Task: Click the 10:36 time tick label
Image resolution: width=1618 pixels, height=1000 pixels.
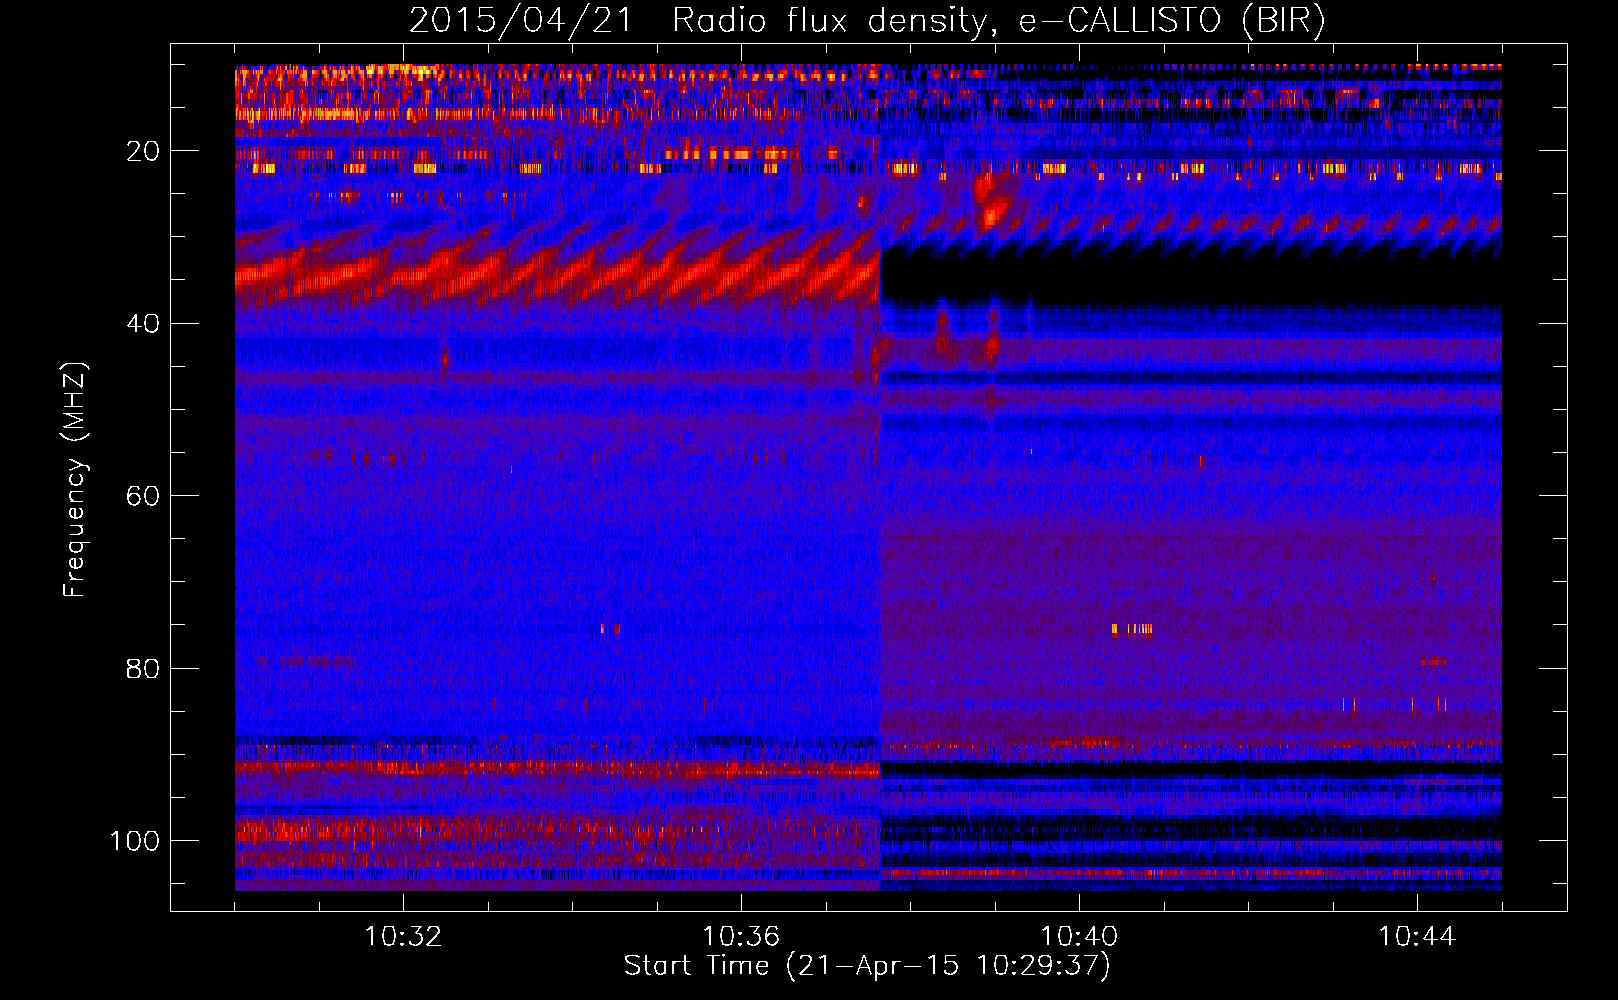Action: point(741,936)
